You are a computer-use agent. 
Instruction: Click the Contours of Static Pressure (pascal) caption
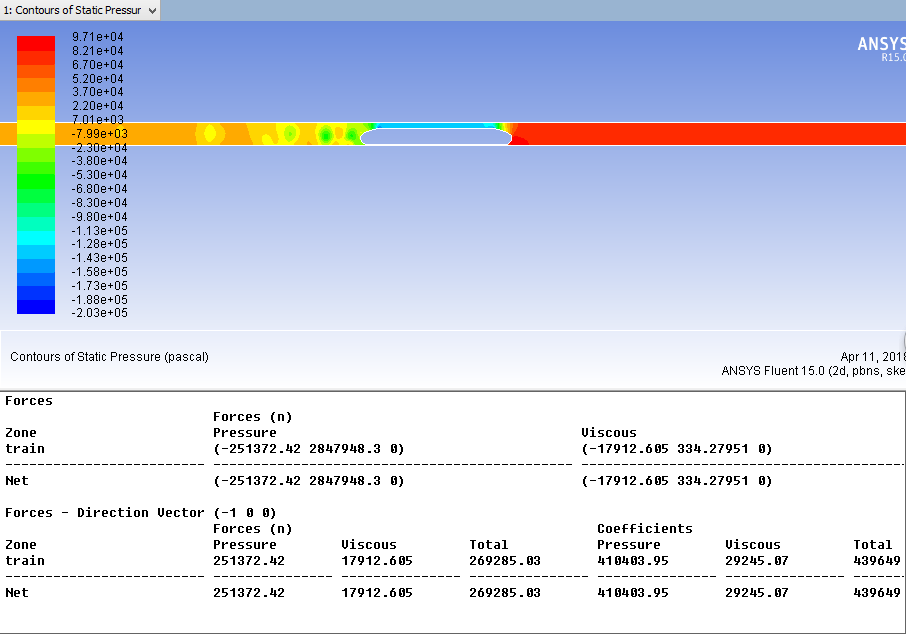(x=109, y=357)
